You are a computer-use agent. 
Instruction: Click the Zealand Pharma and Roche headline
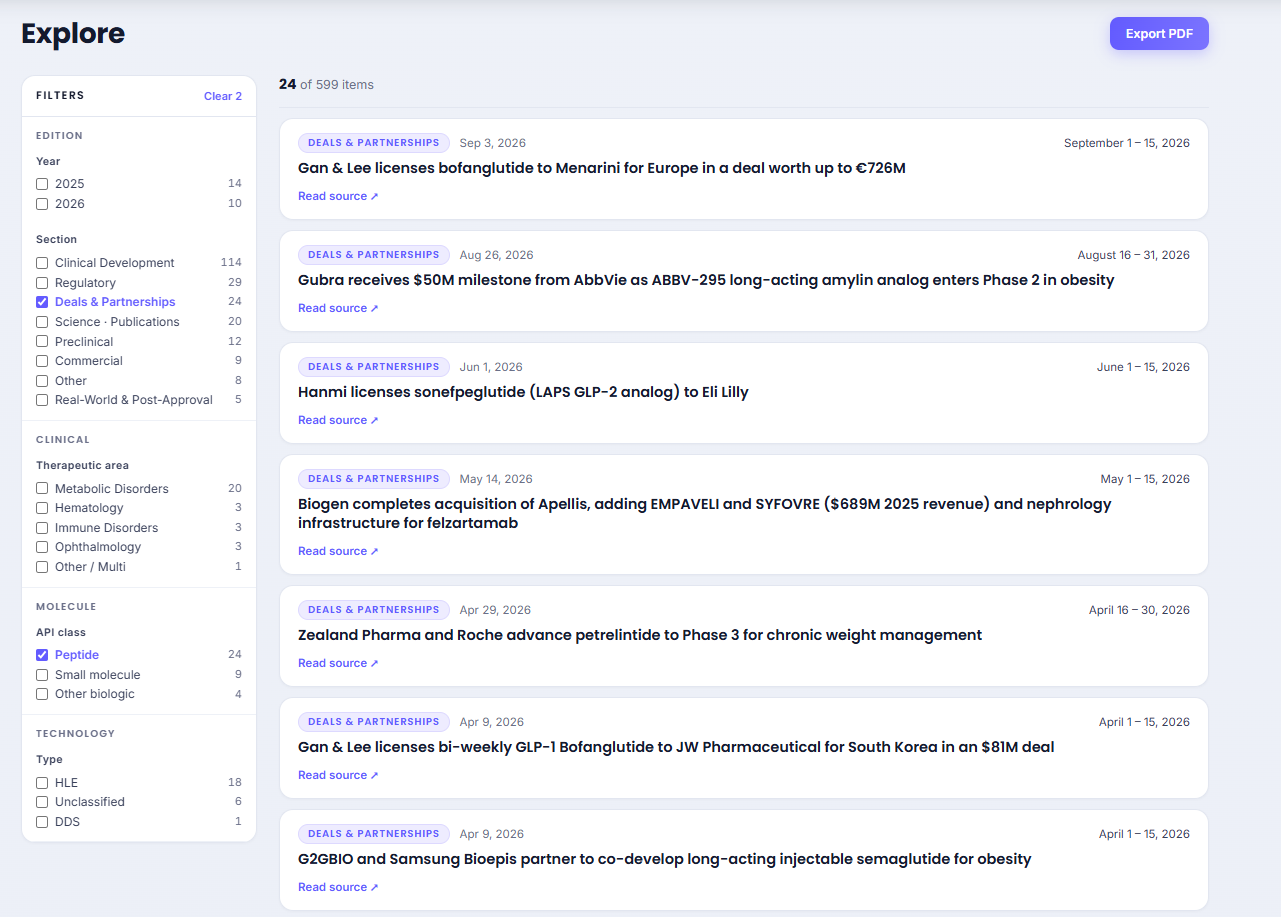640,635
